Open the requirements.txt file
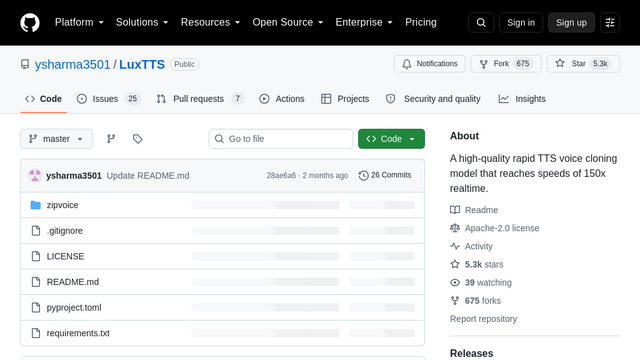 point(78,333)
